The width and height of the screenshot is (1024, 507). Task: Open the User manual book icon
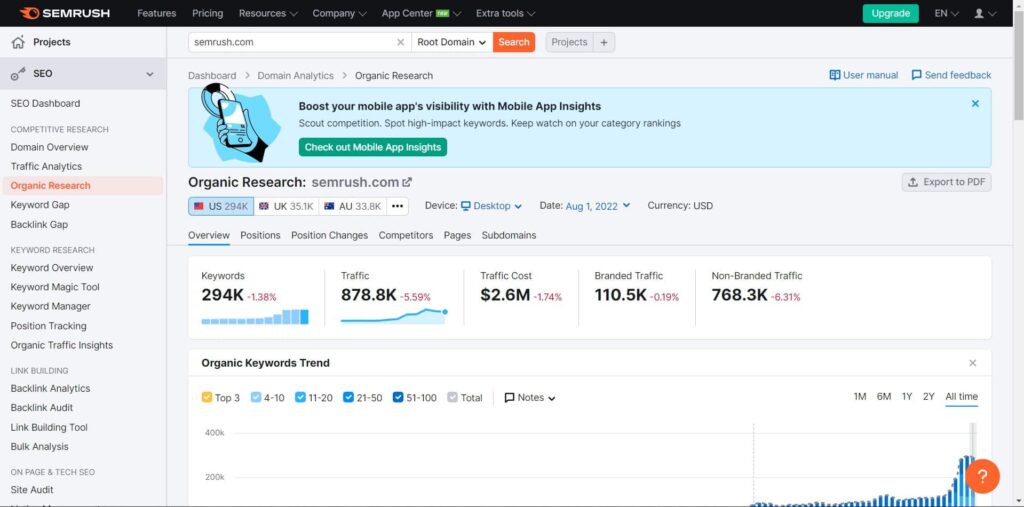click(835, 75)
